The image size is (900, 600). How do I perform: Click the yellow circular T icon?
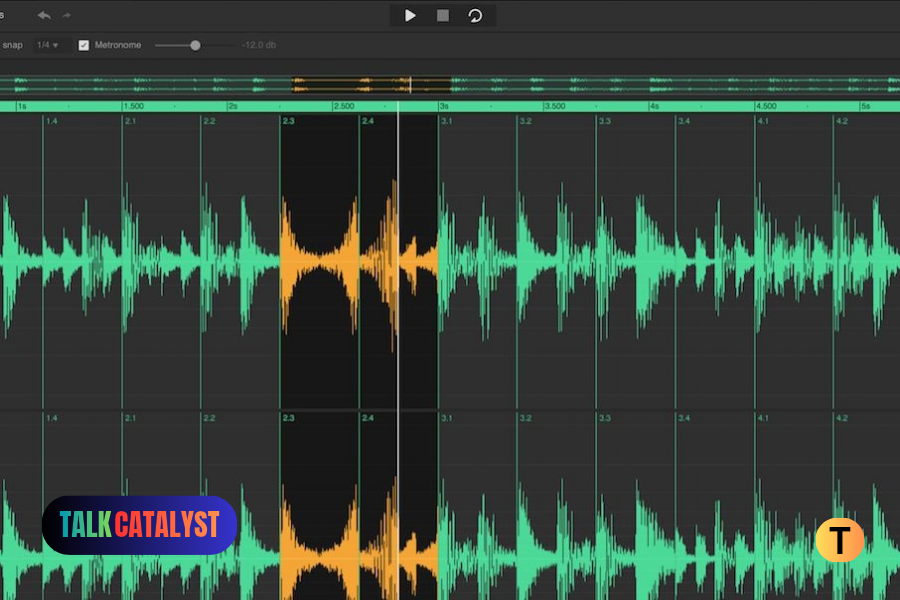(x=839, y=540)
